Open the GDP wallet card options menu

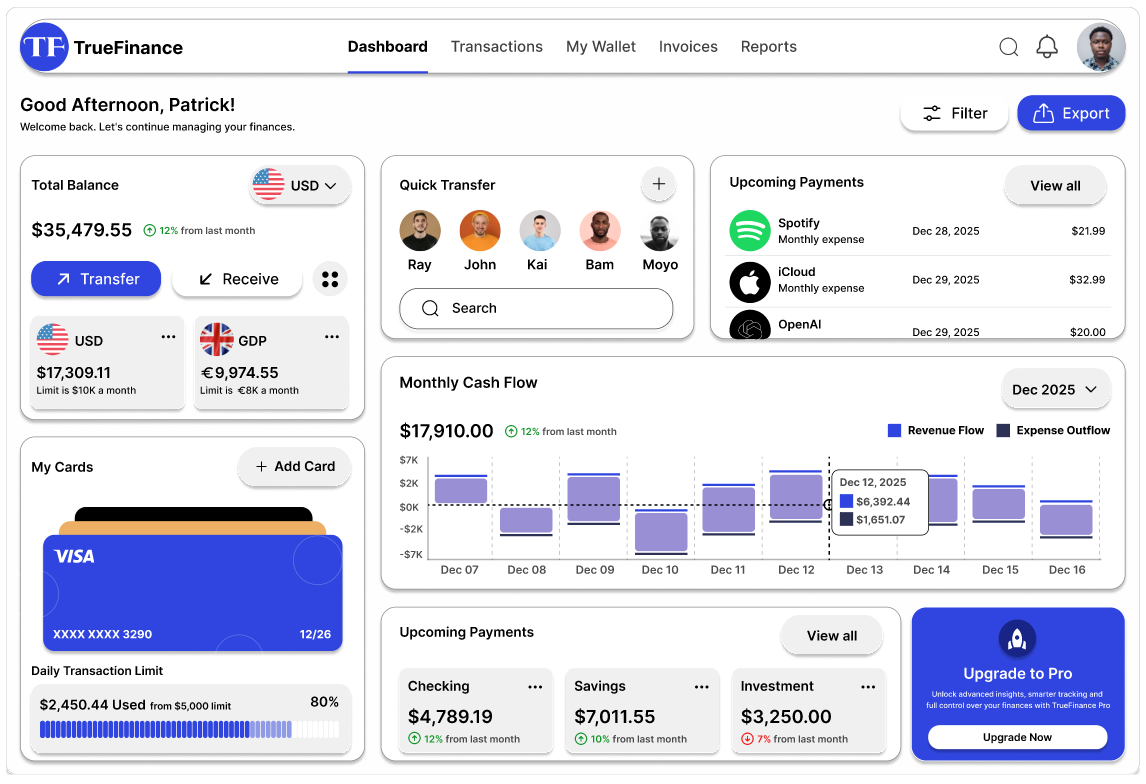332,337
